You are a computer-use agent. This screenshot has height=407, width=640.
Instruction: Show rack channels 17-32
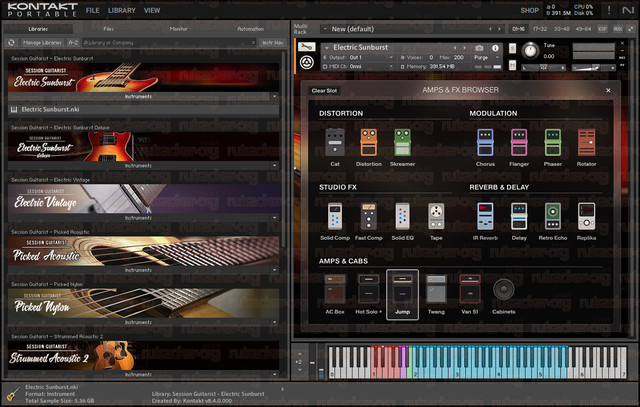(540, 29)
